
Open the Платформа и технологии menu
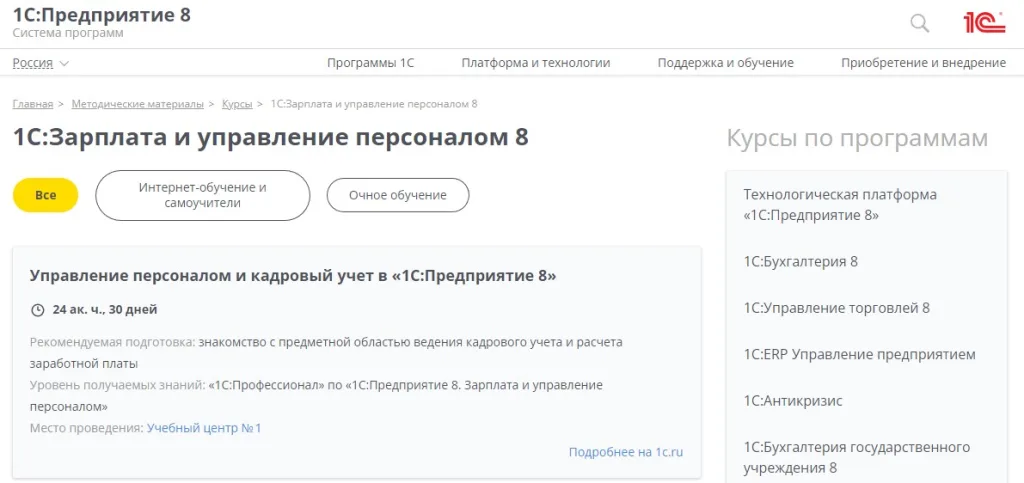click(x=536, y=63)
